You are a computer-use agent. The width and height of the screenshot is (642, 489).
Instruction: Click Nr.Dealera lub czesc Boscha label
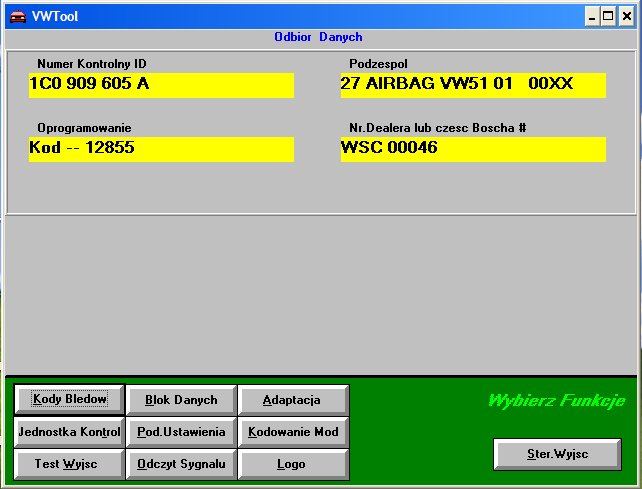click(438, 128)
